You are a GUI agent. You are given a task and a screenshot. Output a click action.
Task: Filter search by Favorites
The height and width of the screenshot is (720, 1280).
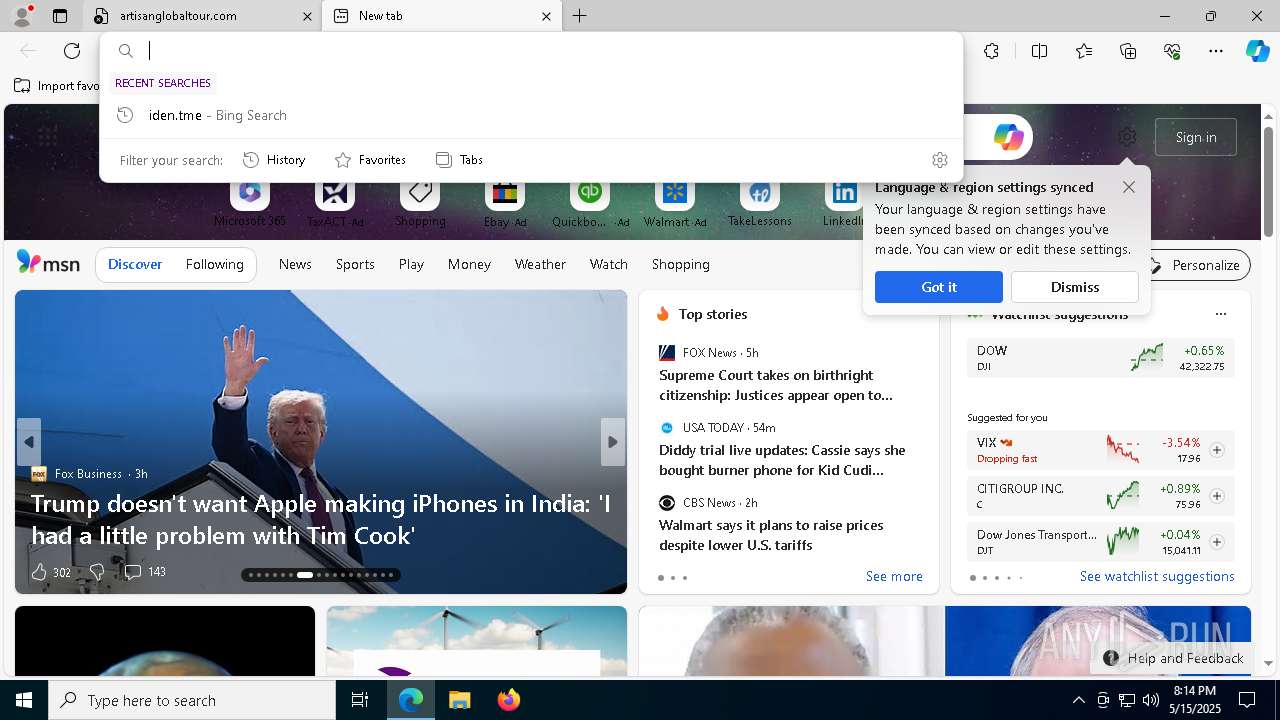point(370,160)
